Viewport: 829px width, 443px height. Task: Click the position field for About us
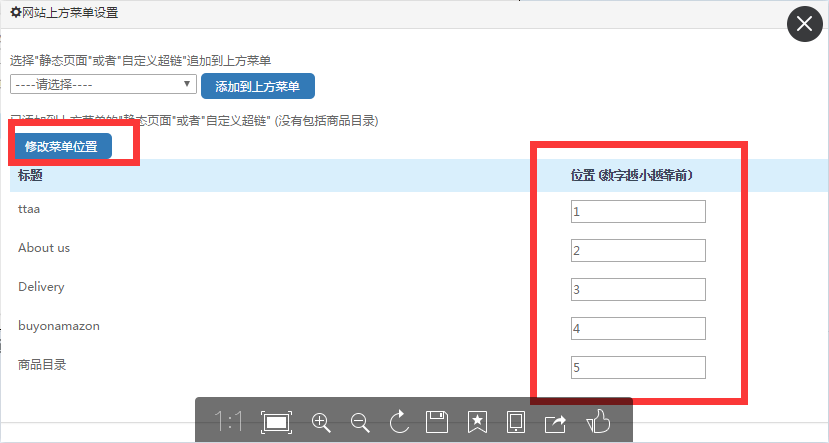tap(638, 251)
